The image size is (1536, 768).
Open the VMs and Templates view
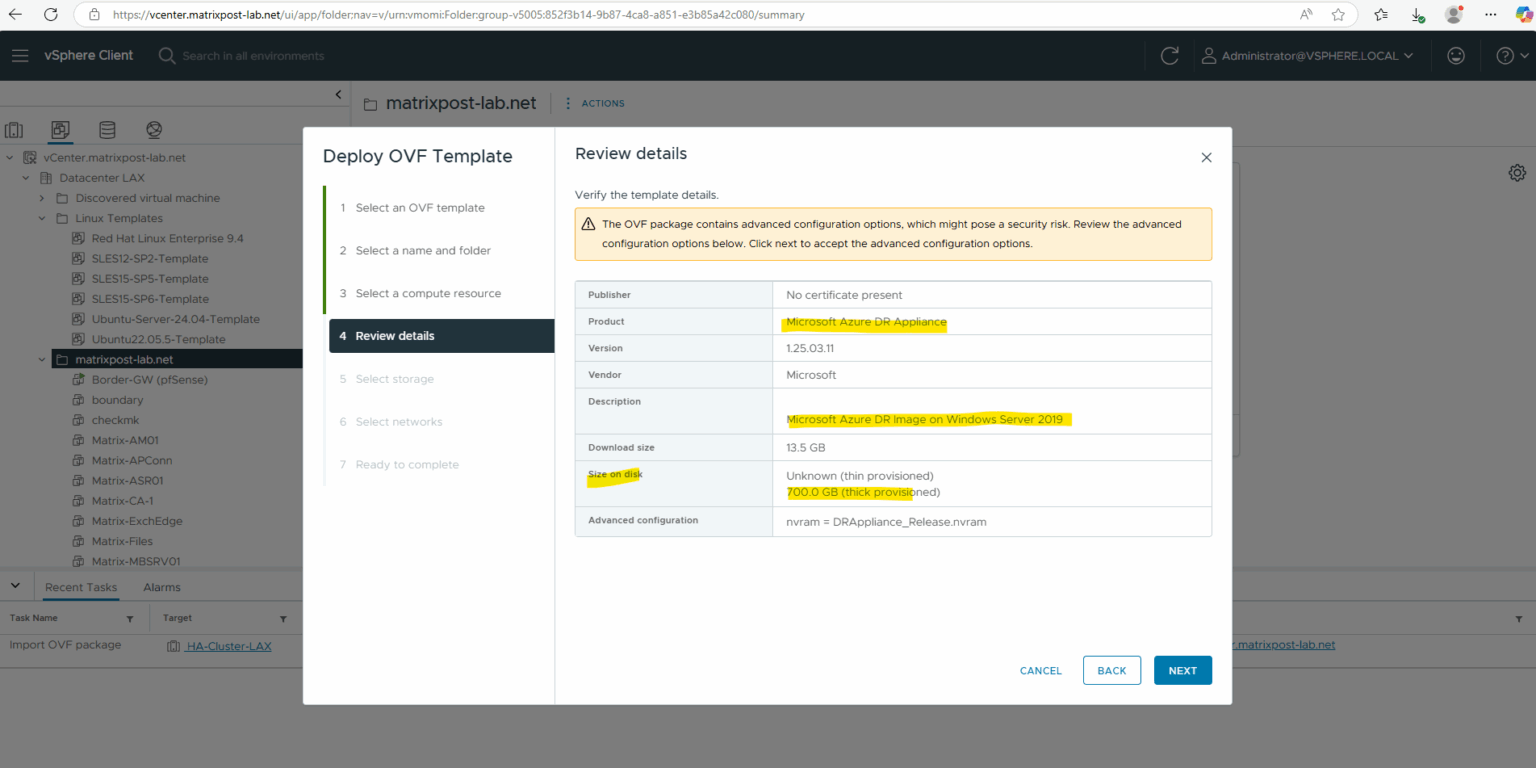pyautogui.click(x=60, y=130)
